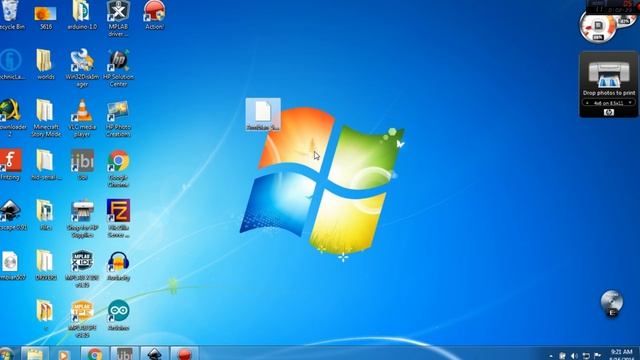This screenshot has height=360, width=640.
Task: Switch to ijbi app on the taskbar
Action: point(124,354)
